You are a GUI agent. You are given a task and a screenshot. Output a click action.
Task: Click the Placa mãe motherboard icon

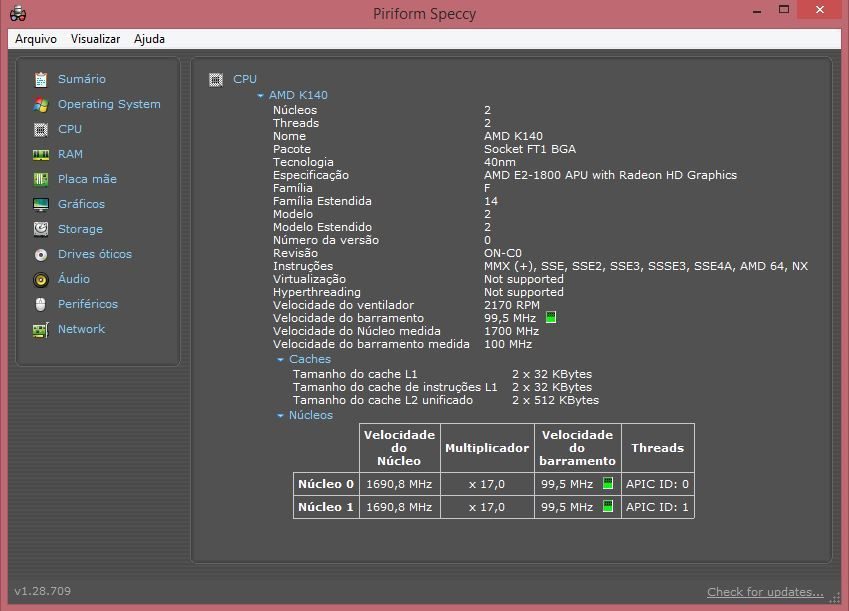(x=41, y=179)
